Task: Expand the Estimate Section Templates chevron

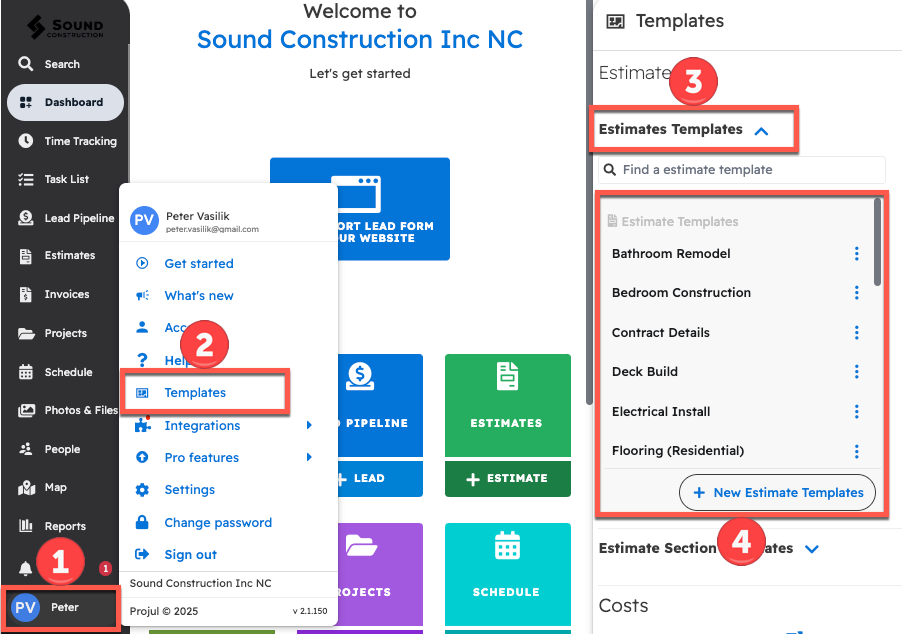Action: click(811, 549)
